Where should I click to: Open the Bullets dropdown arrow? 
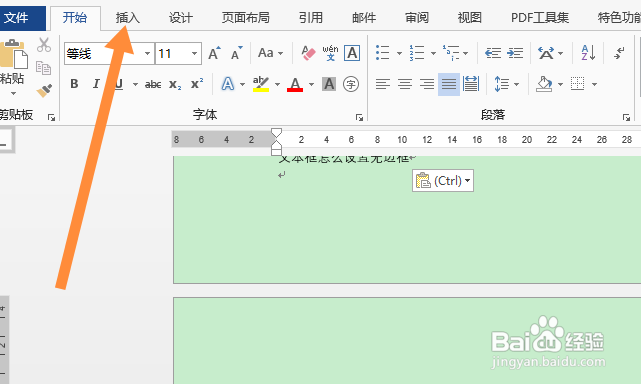tap(399, 53)
